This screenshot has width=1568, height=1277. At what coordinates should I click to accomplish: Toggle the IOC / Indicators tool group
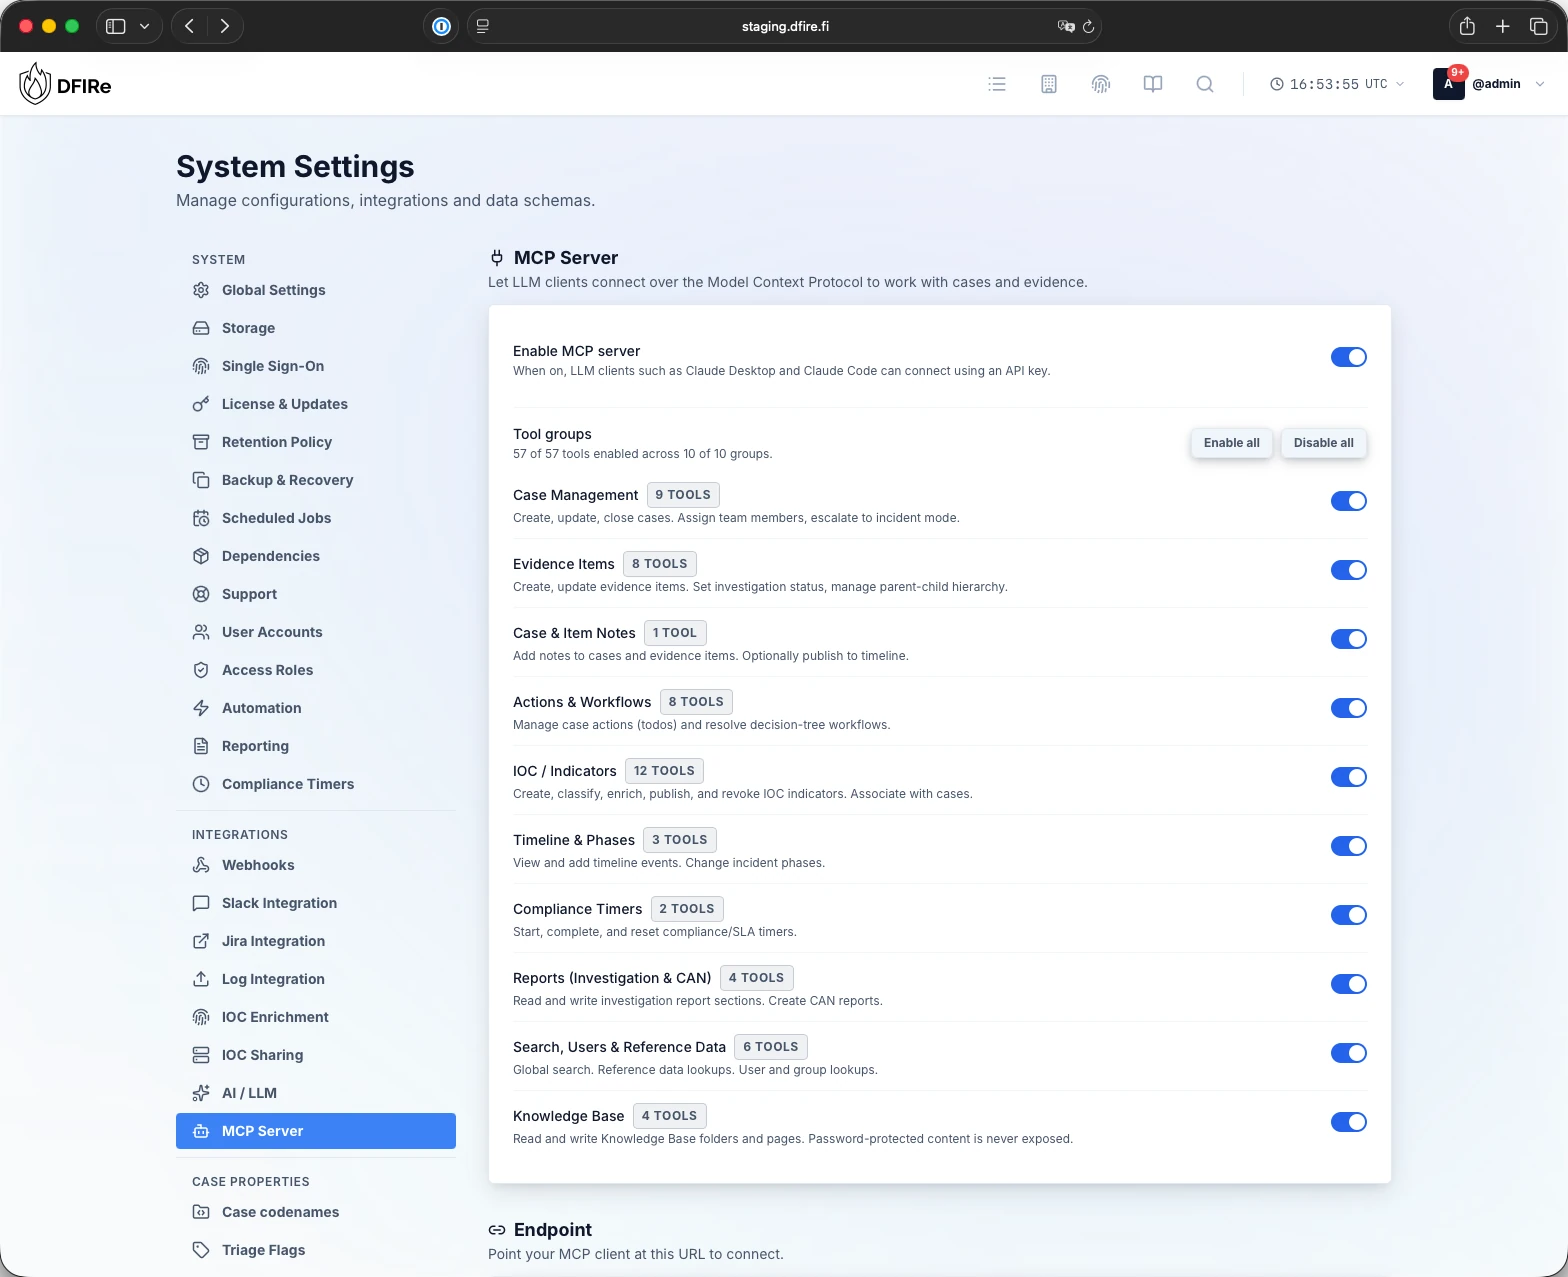[x=1349, y=777]
